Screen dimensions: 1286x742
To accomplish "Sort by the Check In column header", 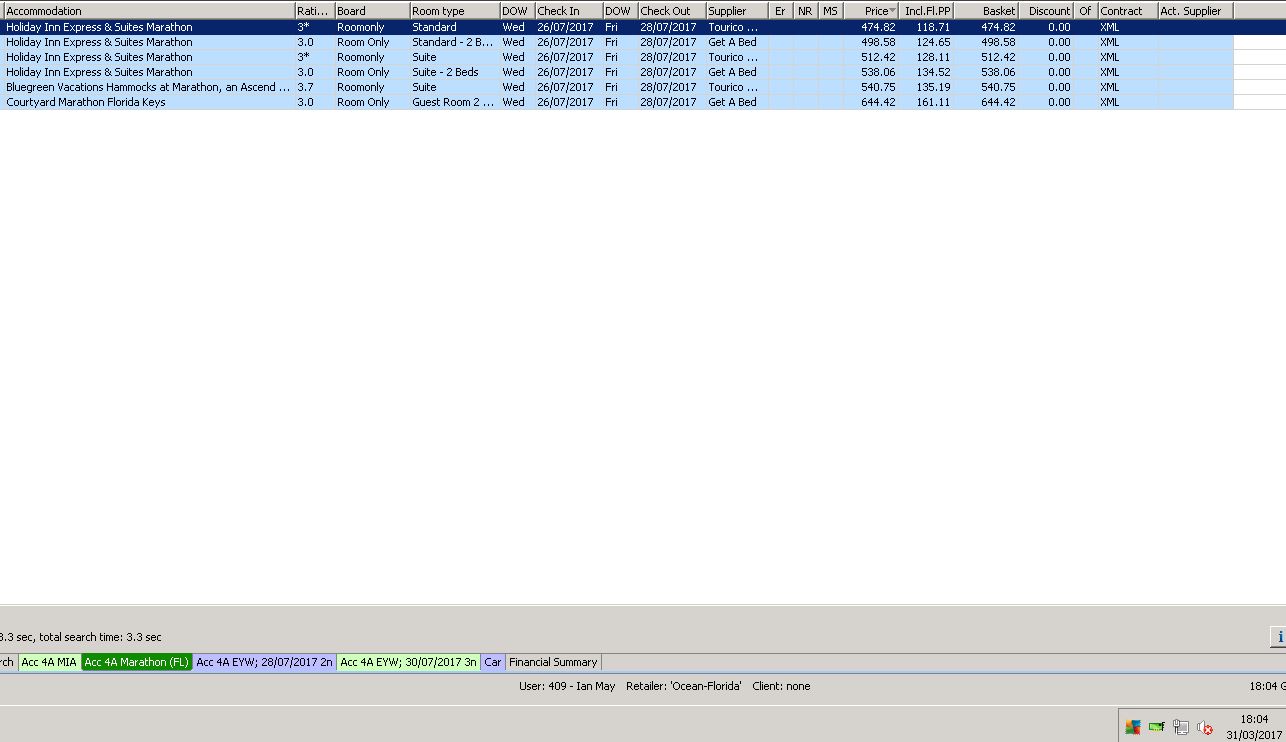I will (x=568, y=11).
